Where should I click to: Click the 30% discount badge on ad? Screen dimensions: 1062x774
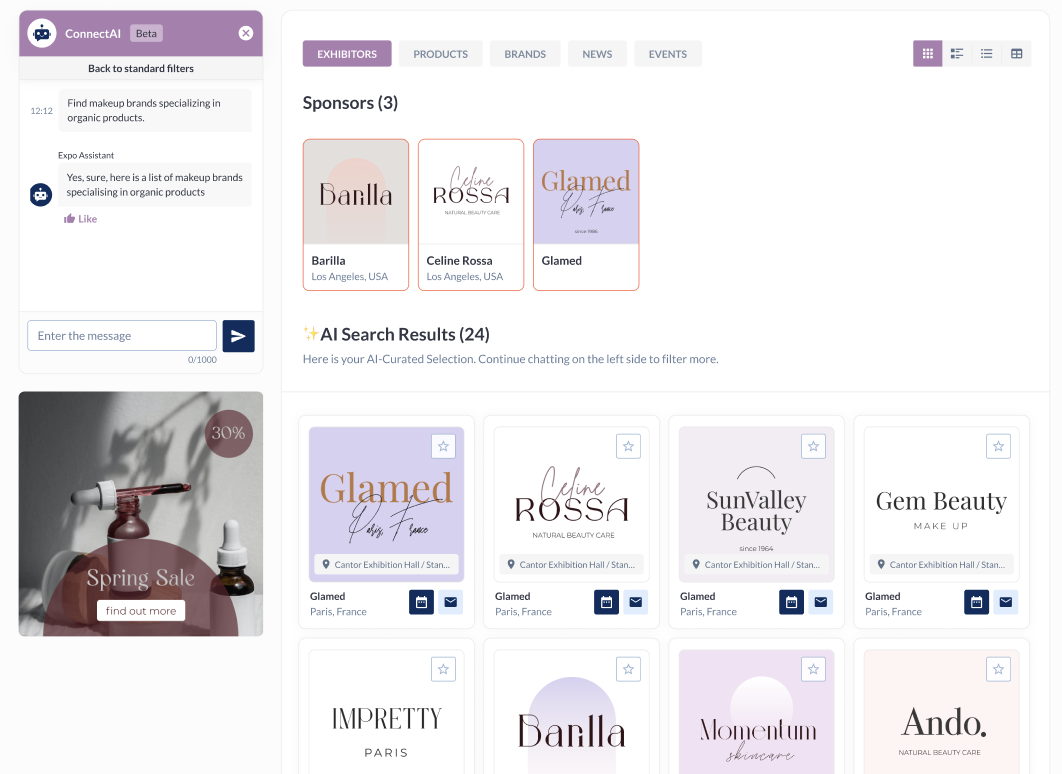pyautogui.click(x=228, y=433)
